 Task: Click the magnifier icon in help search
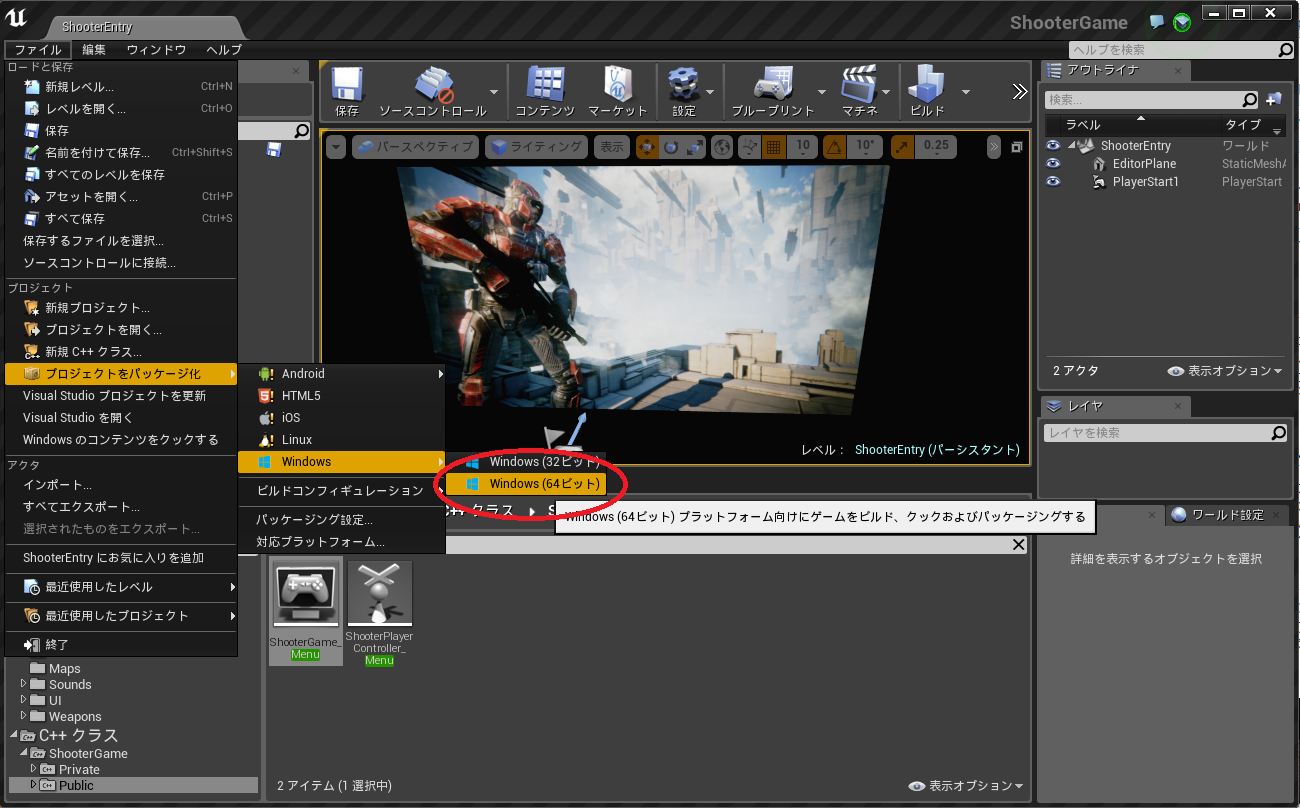(1286, 50)
